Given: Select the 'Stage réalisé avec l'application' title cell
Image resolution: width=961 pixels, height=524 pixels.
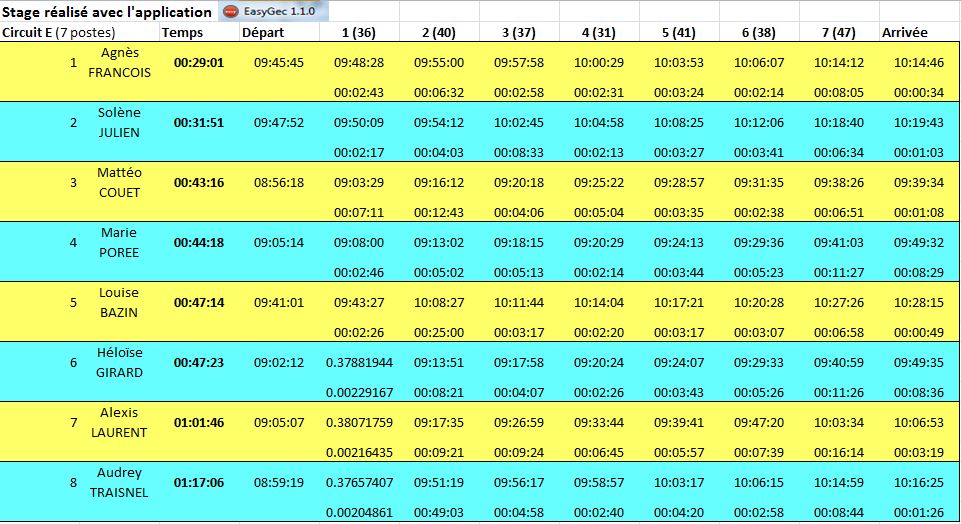Looking at the screenshot, I should coord(106,12).
